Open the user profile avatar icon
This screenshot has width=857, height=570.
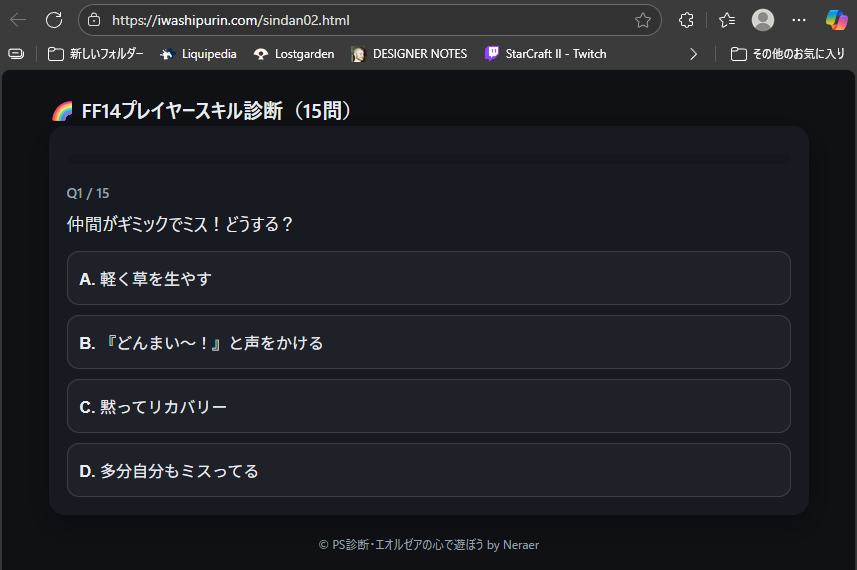[x=763, y=20]
